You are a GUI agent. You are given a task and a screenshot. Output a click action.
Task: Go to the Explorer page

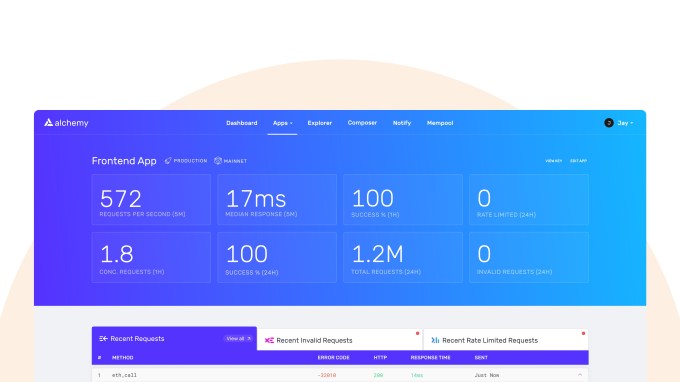(x=320, y=123)
